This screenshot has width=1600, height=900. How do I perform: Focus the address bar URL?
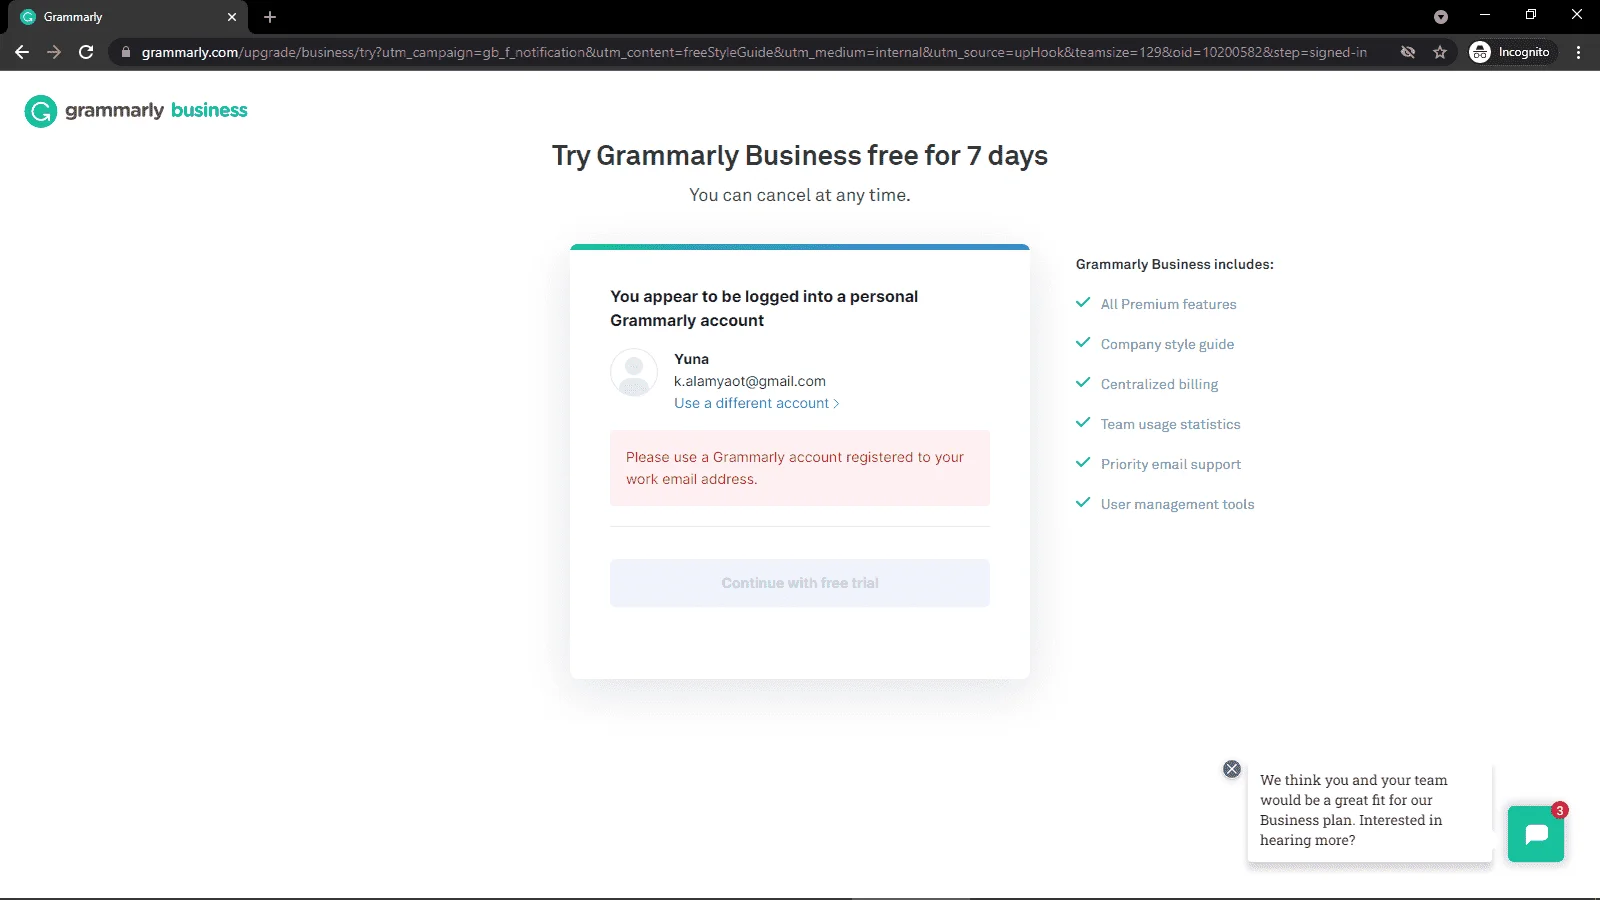click(754, 52)
